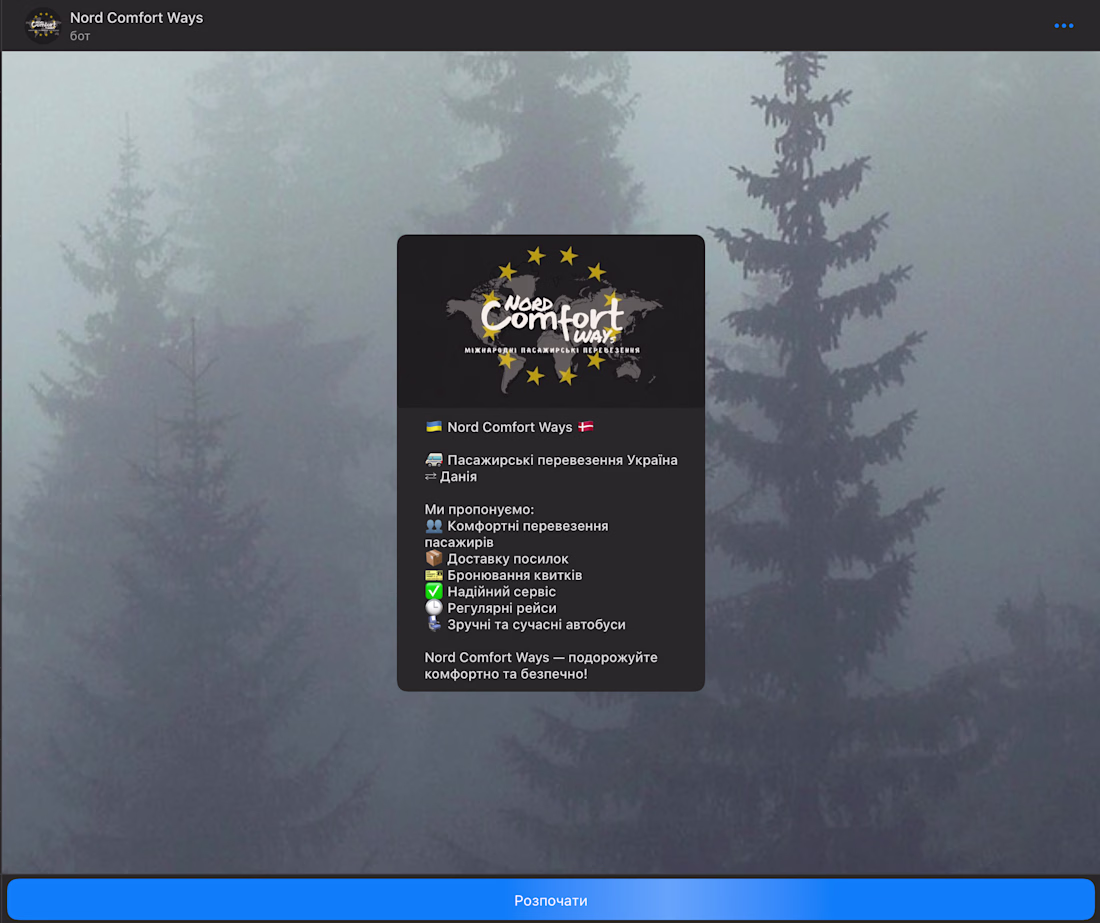Click the package box emoji
Viewport: 1100px width, 923px height.
[x=434, y=558]
